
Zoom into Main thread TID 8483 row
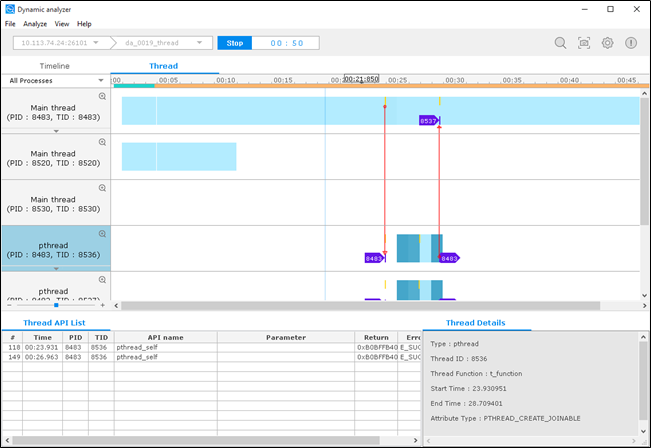102,96
